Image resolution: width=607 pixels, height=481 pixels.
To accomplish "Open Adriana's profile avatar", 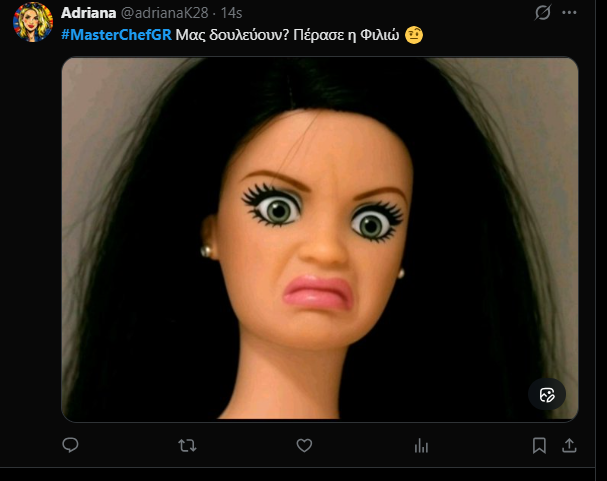I will coord(33,21).
